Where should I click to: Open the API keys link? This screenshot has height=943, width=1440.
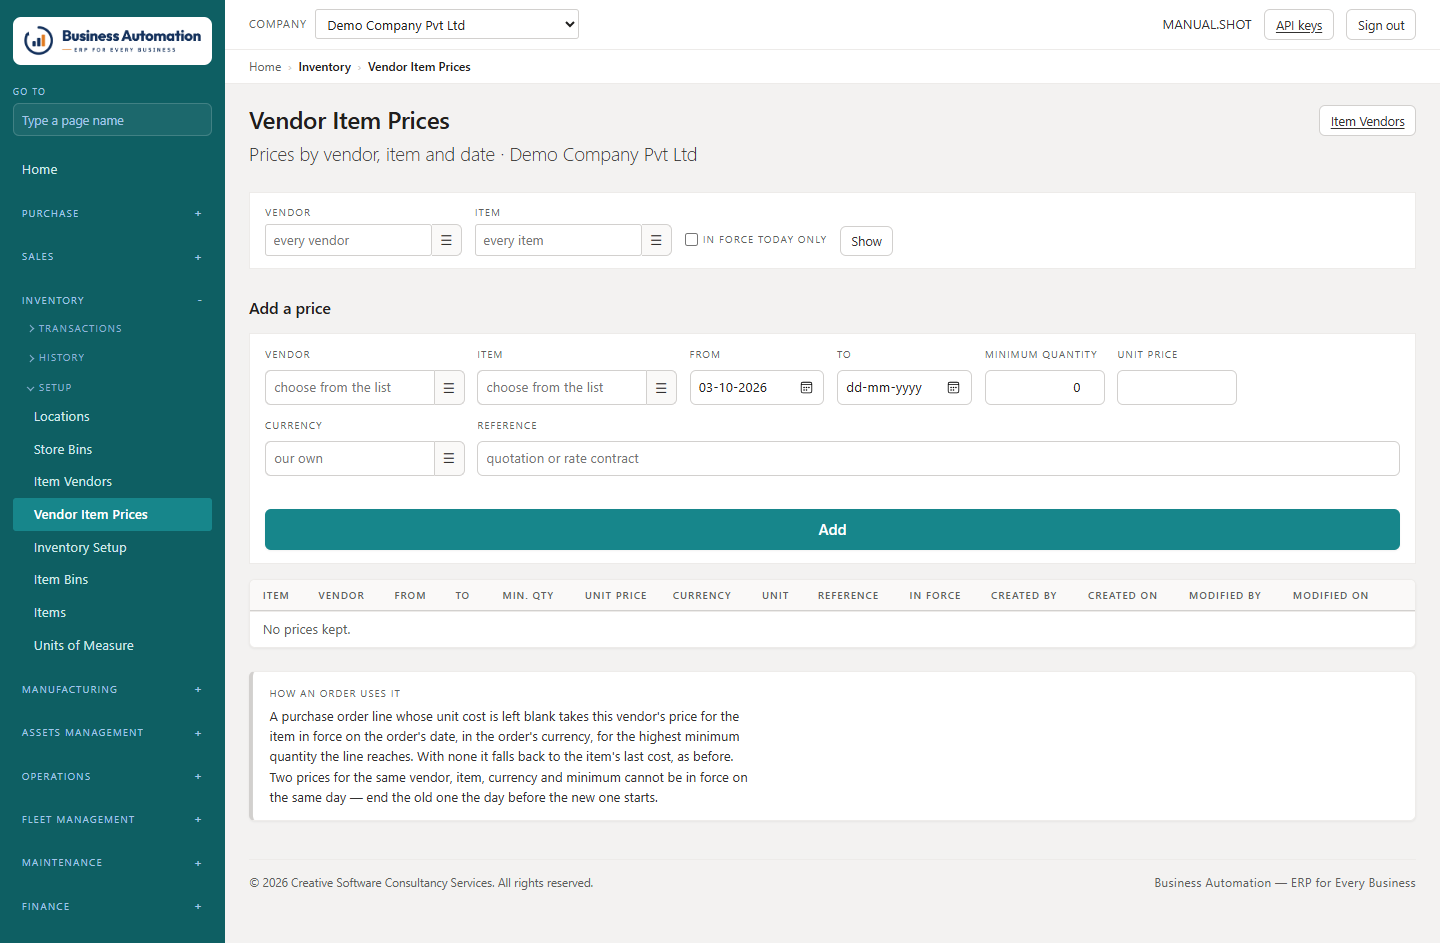click(1299, 25)
